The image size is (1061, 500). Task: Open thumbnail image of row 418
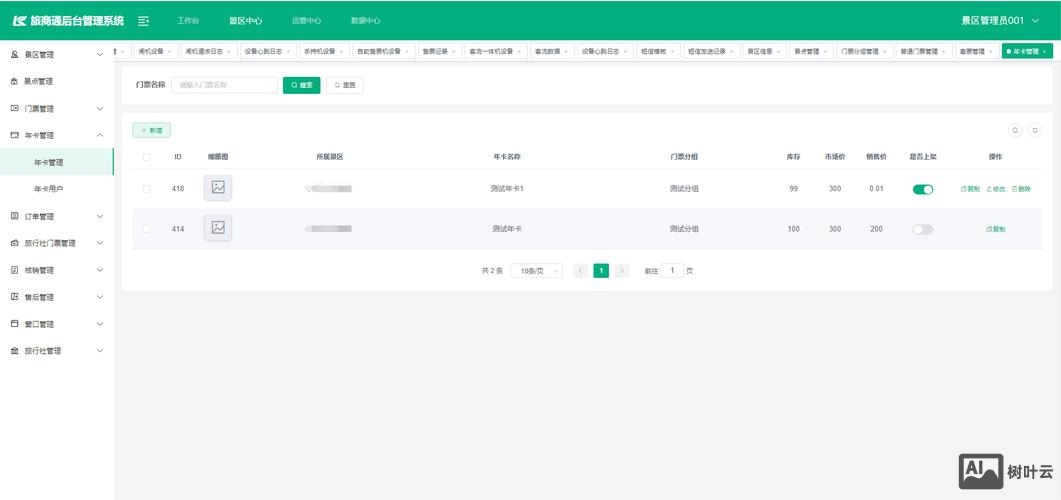pyautogui.click(x=218, y=188)
